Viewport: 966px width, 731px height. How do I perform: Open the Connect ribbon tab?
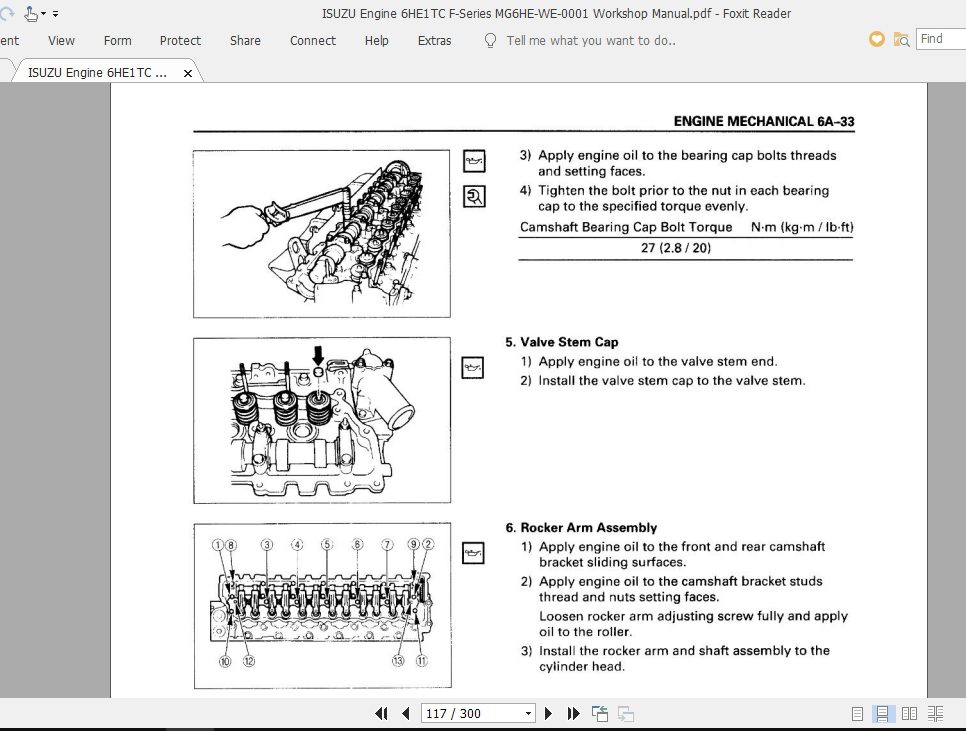click(x=313, y=41)
